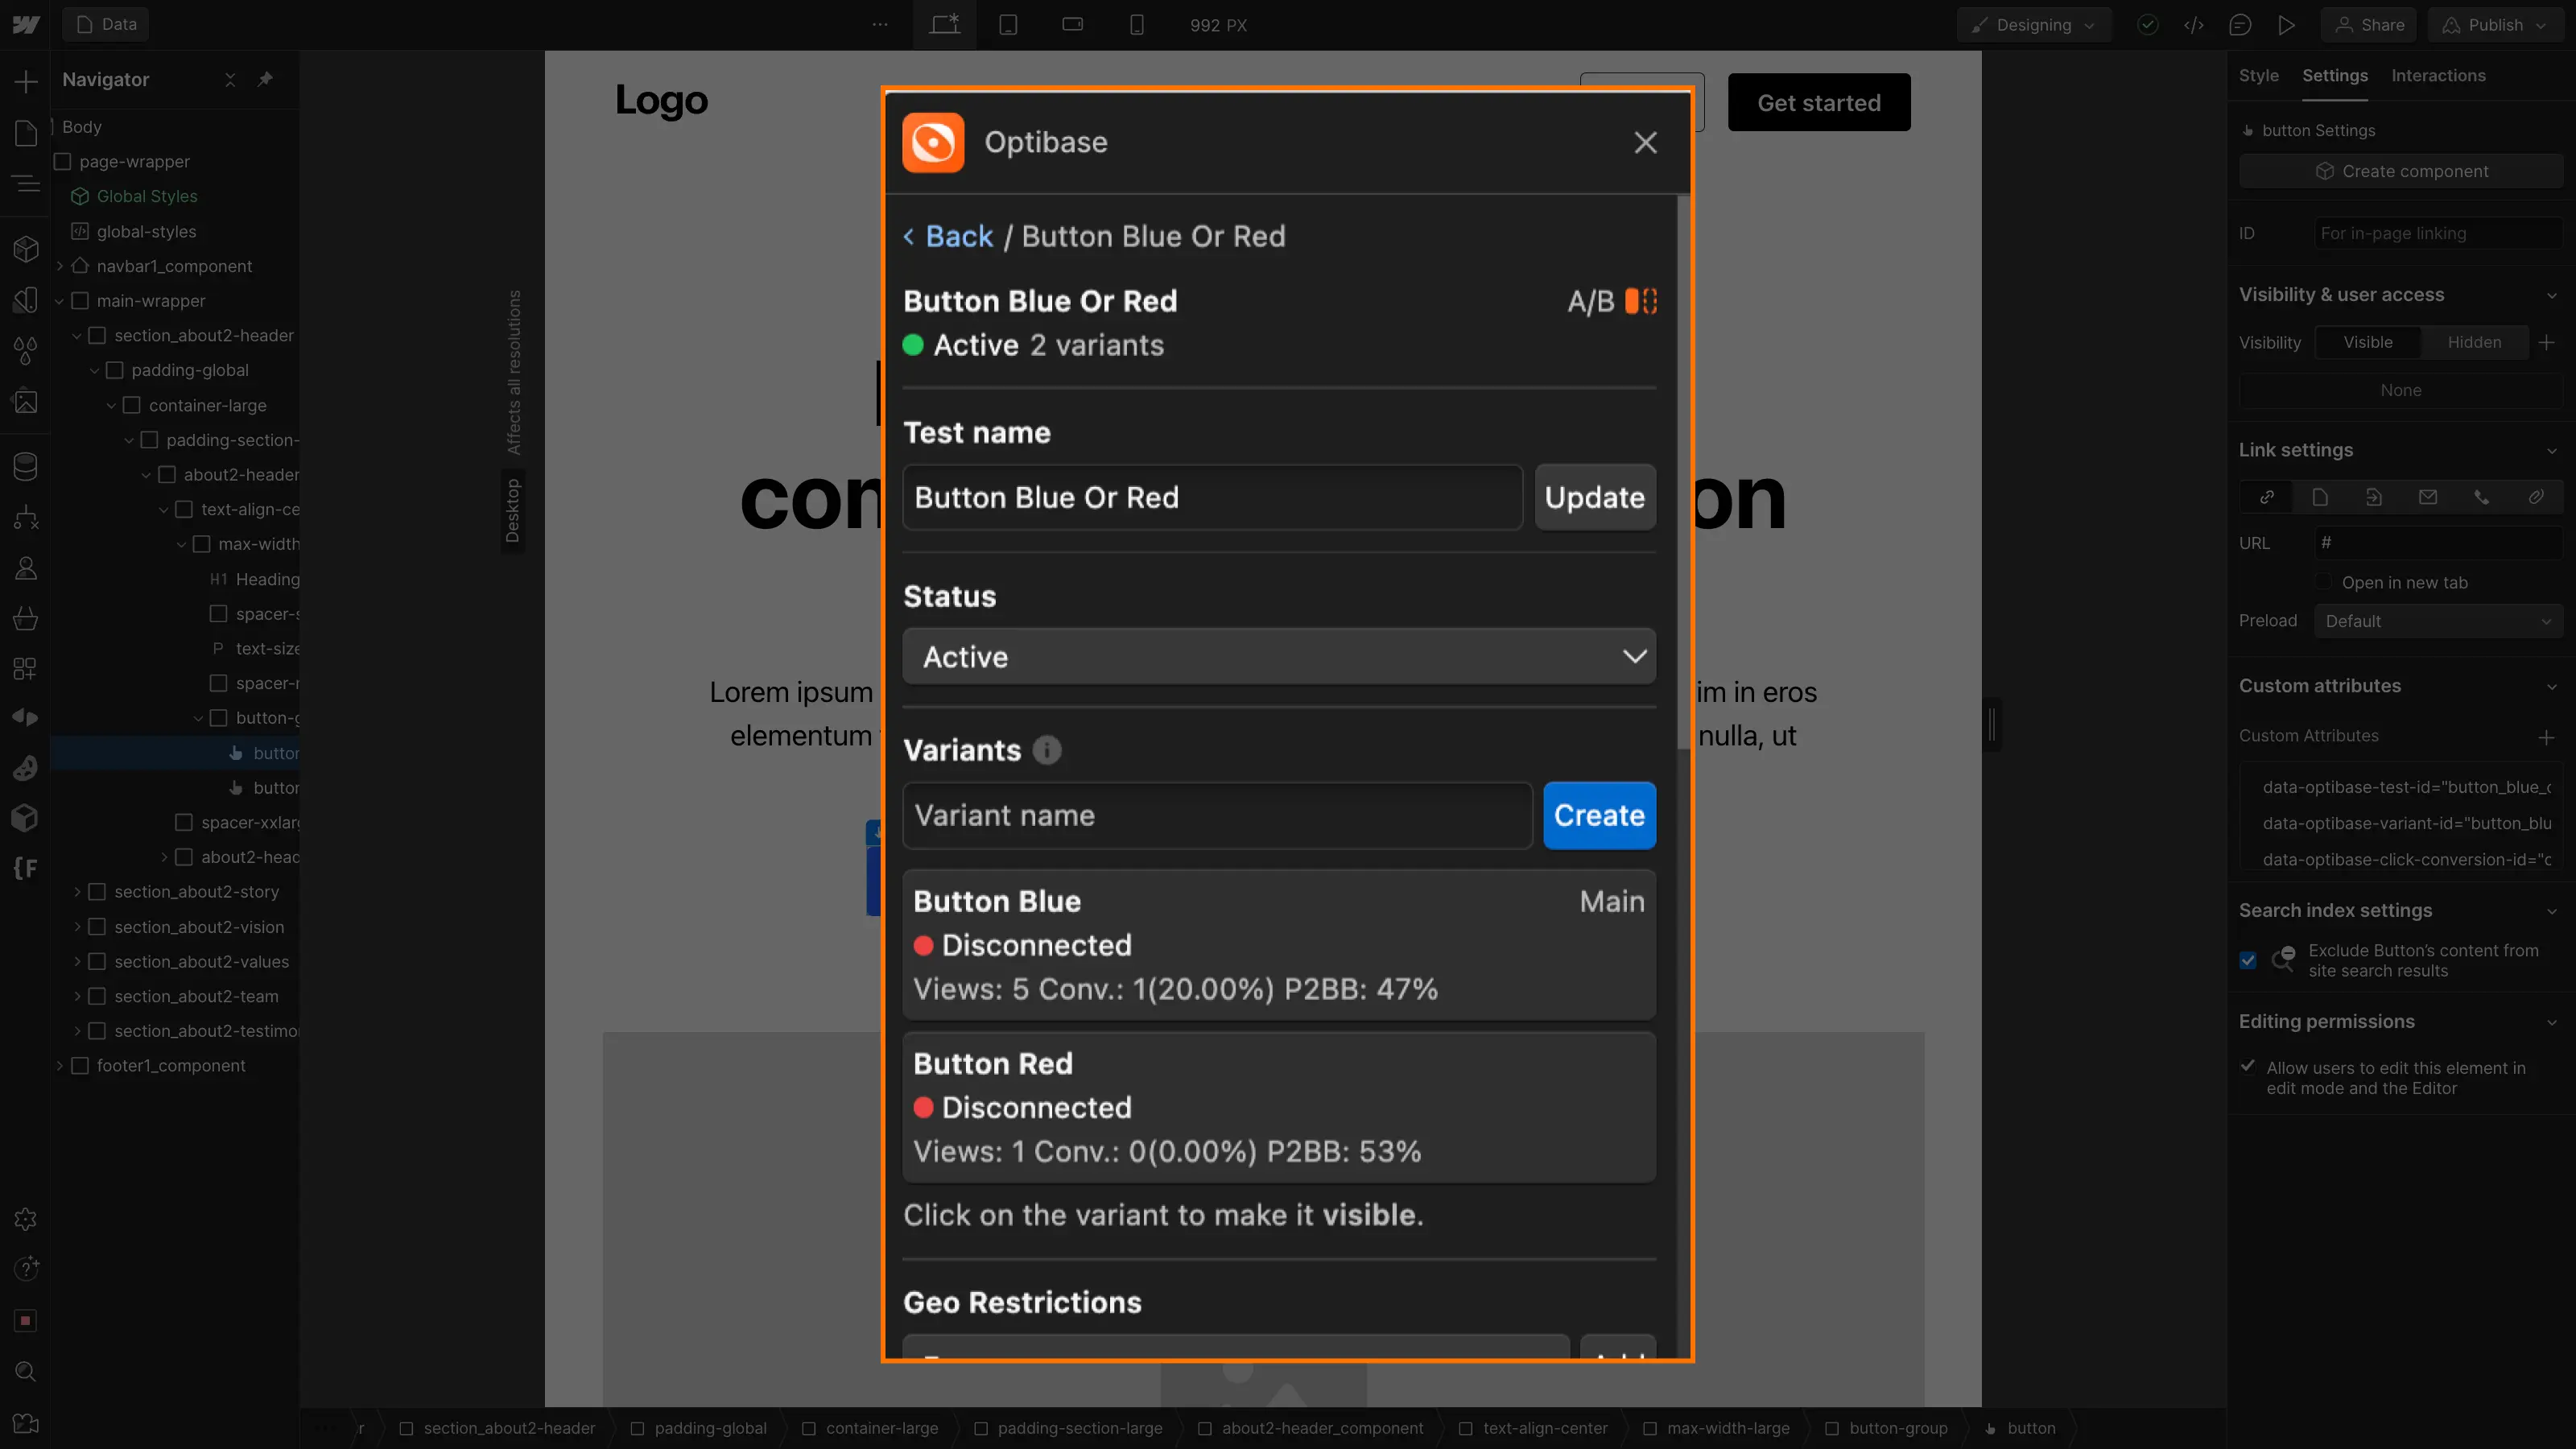Click the Variants info icon
The width and height of the screenshot is (2576, 1449).
point(1047,750)
